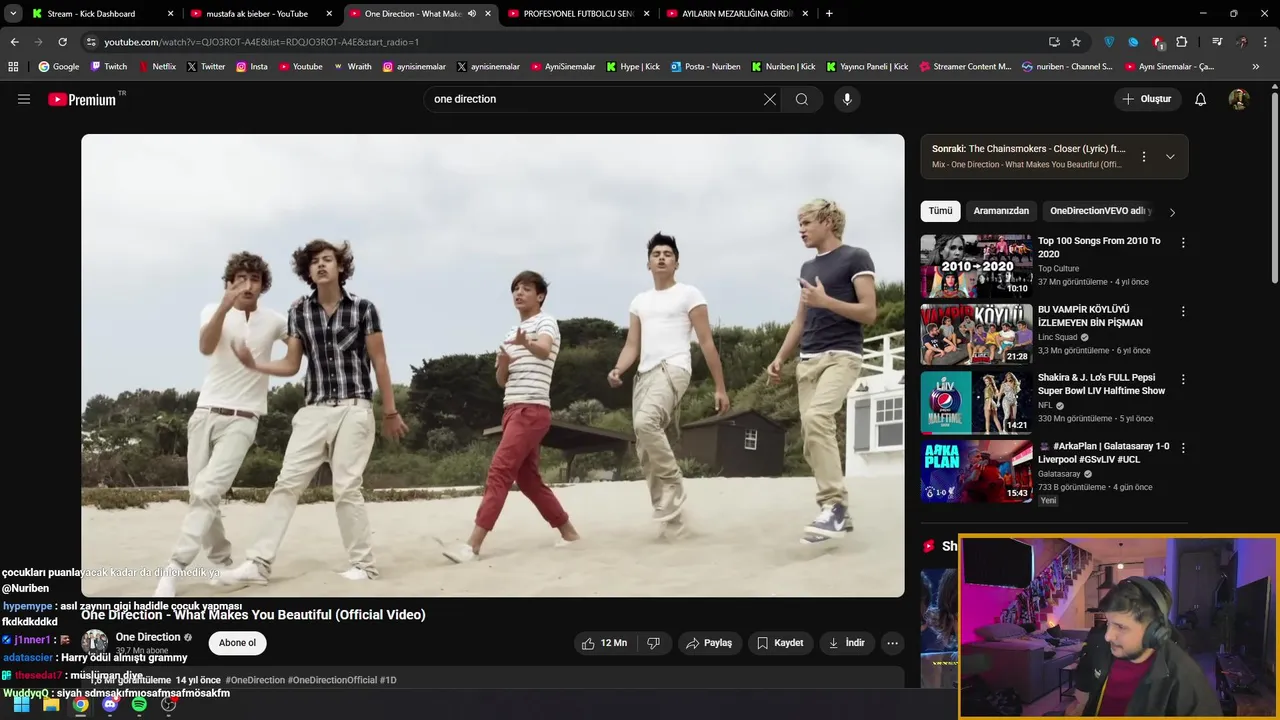
Task: Open the Netflix bookmark
Action: 157,67
